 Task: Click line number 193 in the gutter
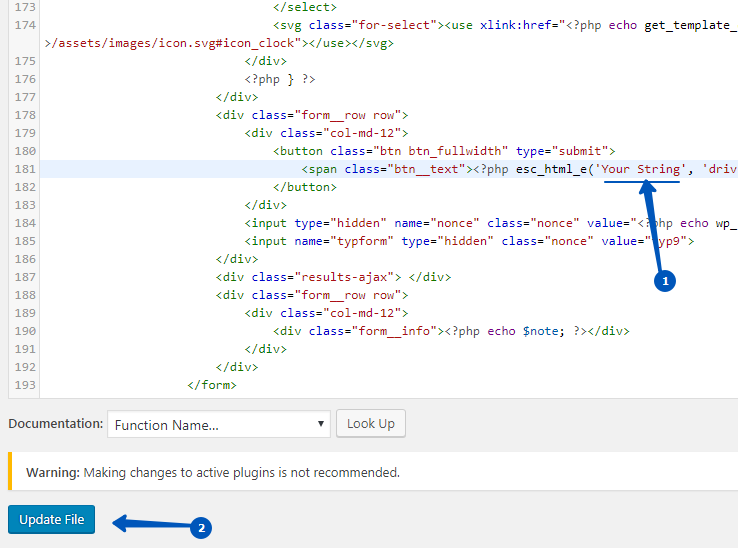click(22, 384)
